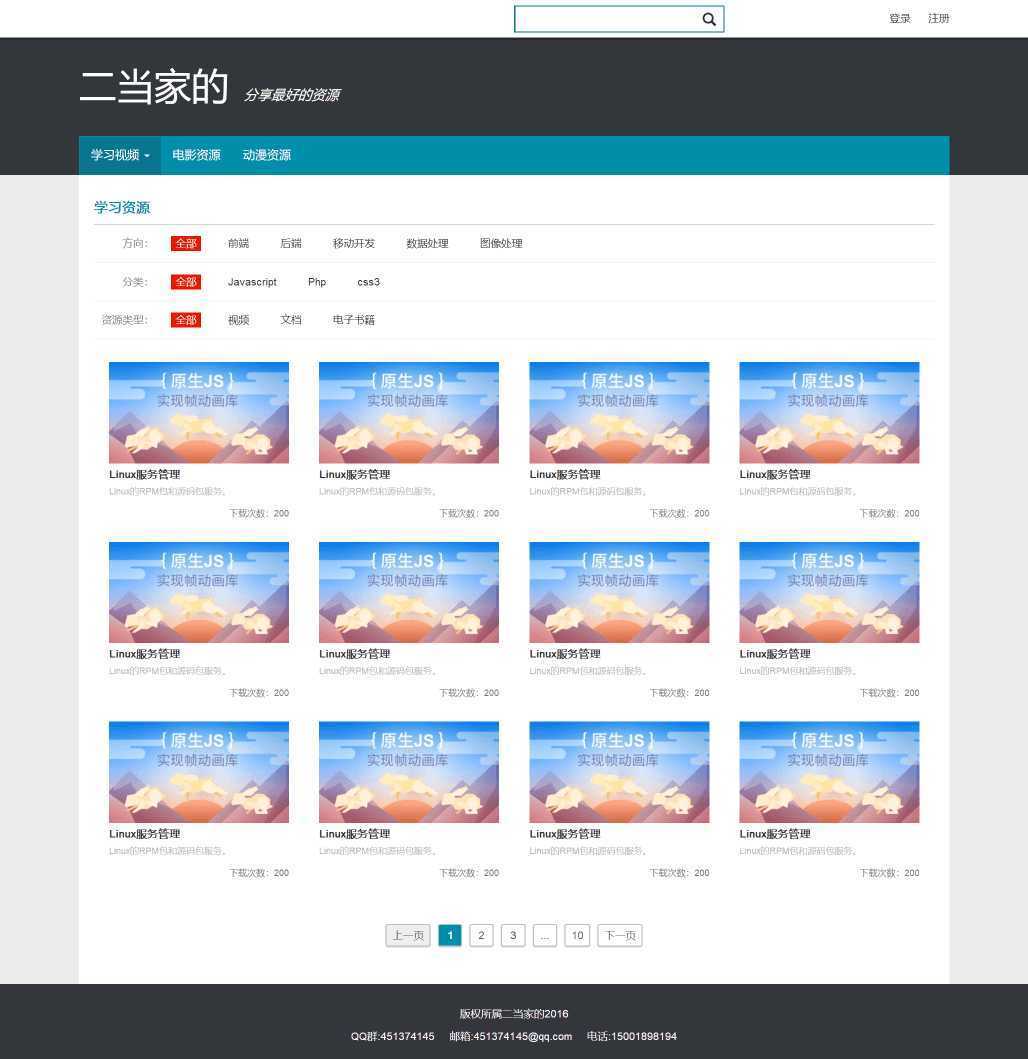1028x1059 pixels.
Task: Select 全部 in the 资源类型 row
Action: (x=185, y=320)
